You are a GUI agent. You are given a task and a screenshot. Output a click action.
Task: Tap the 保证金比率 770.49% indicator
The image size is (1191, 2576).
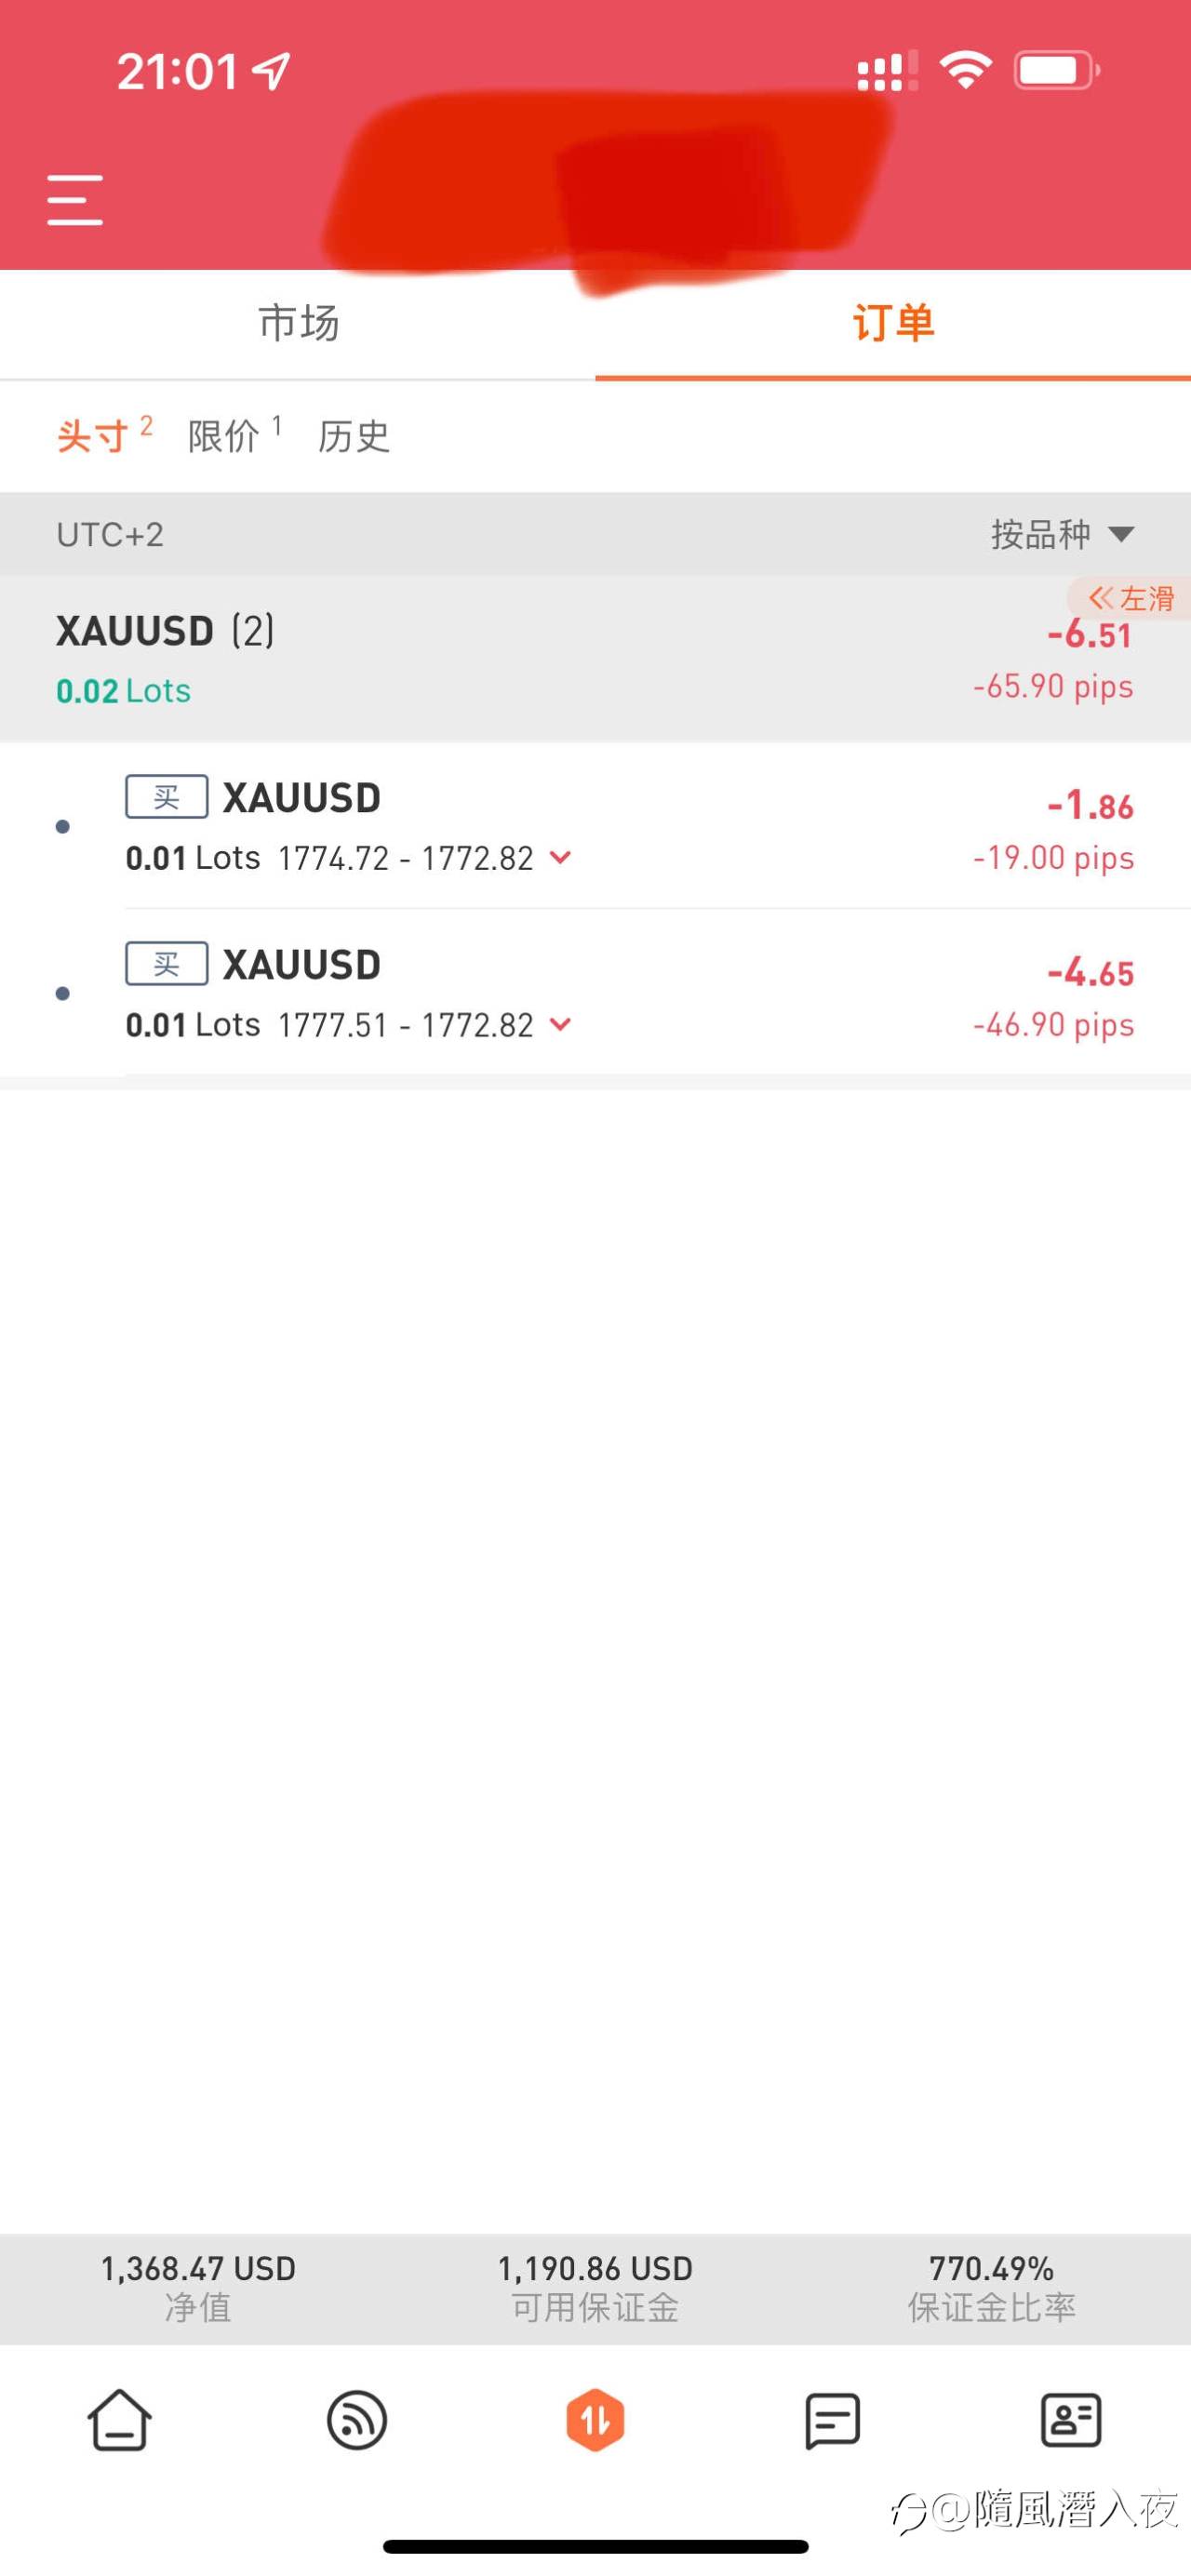(x=991, y=2289)
